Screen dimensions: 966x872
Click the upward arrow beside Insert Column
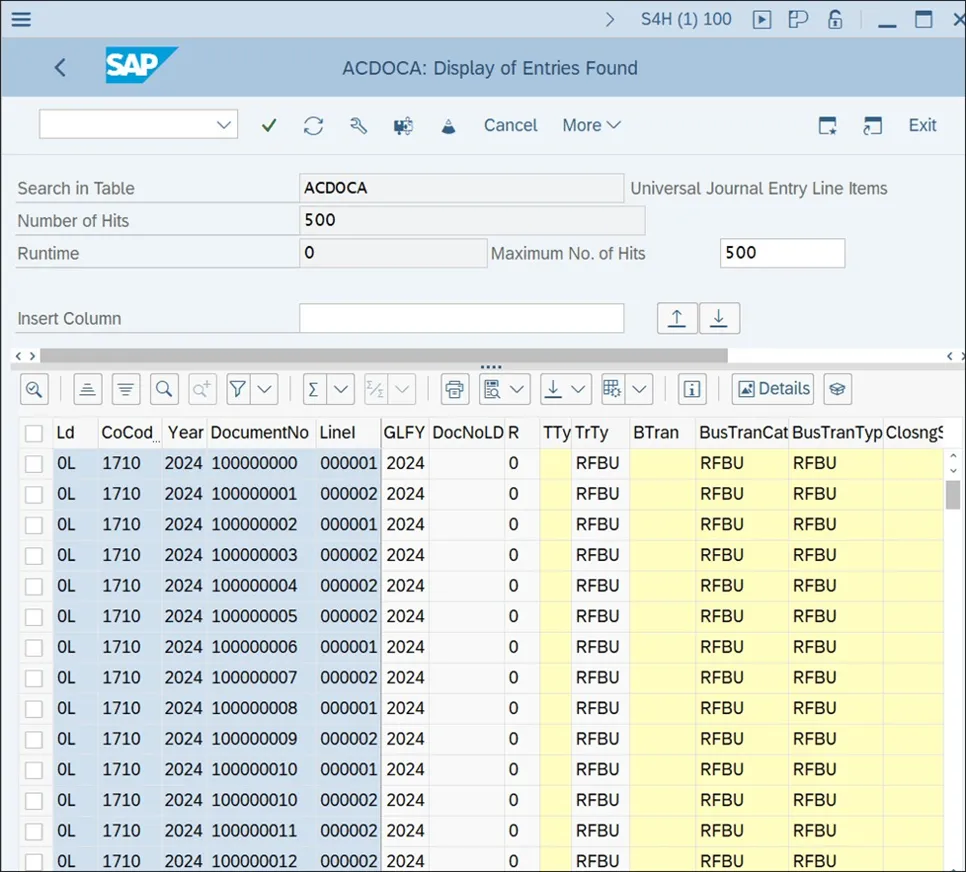click(x=677, y=318)
